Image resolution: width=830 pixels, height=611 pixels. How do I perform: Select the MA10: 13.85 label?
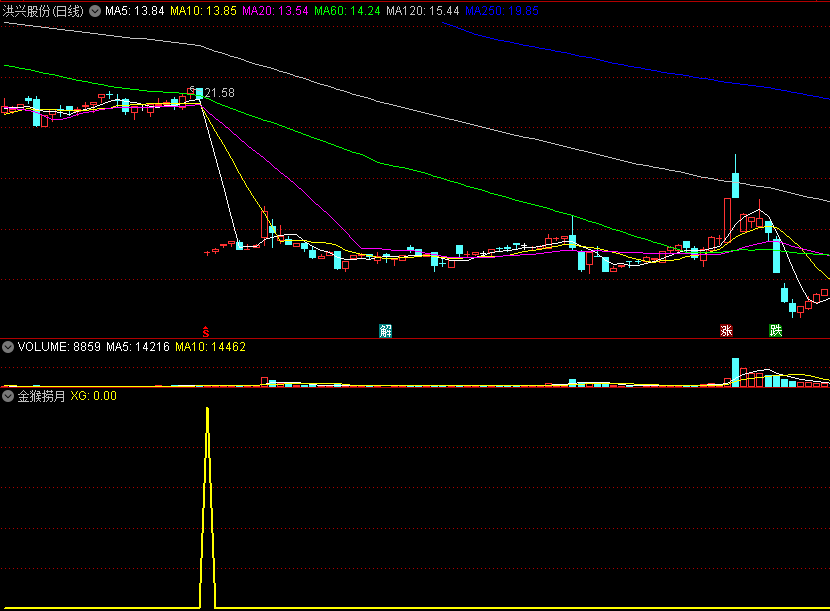point(203,11)
